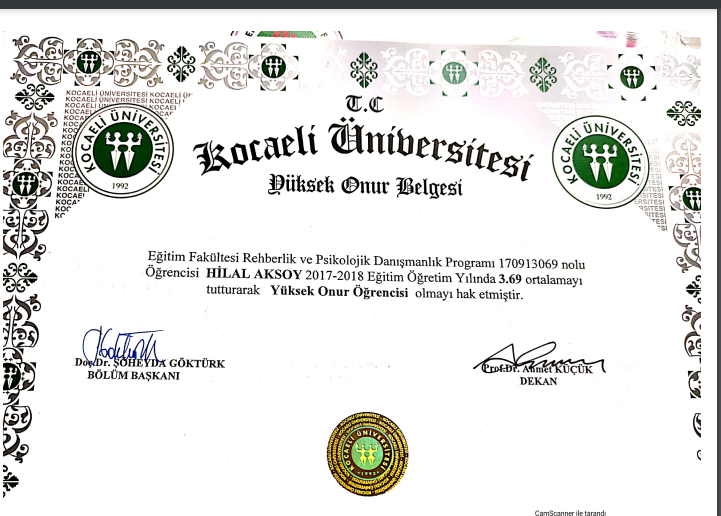This screenshot has width=721, height=516.
Task: Click the green four-leaf ornament in top border
Action: (181, 64)
